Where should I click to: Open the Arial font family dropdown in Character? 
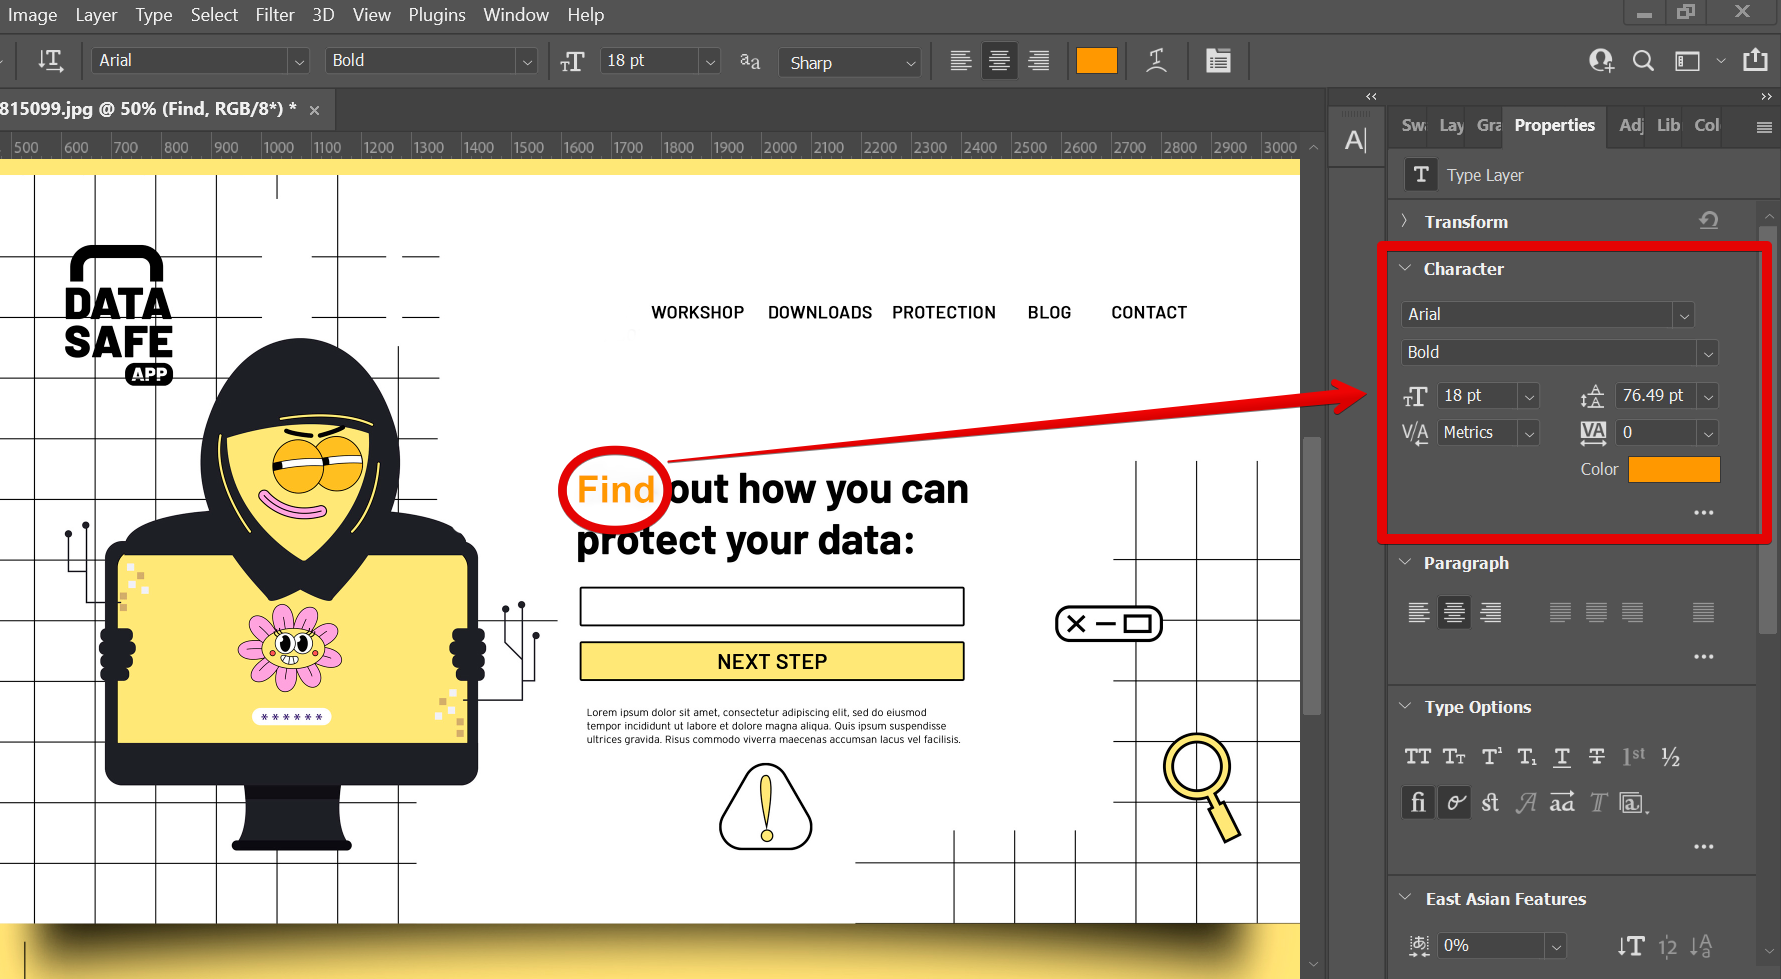click(x=1684, y=315)
